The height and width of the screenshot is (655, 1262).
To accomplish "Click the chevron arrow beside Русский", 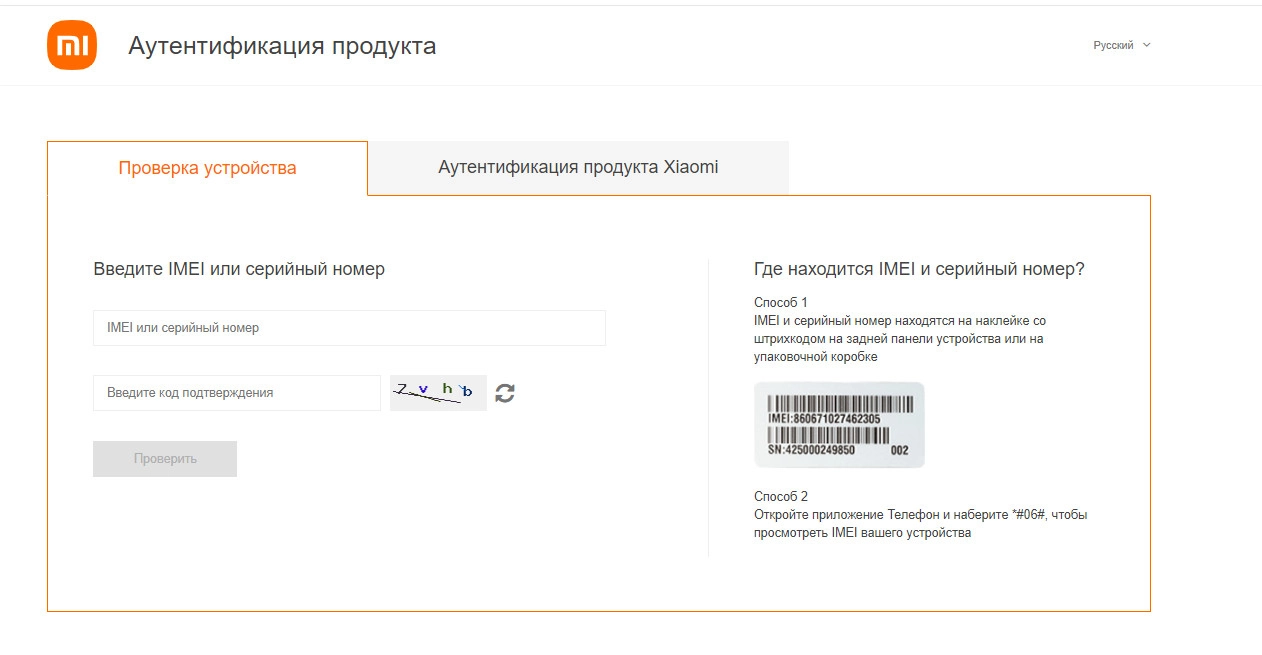I will point(1147,45).
